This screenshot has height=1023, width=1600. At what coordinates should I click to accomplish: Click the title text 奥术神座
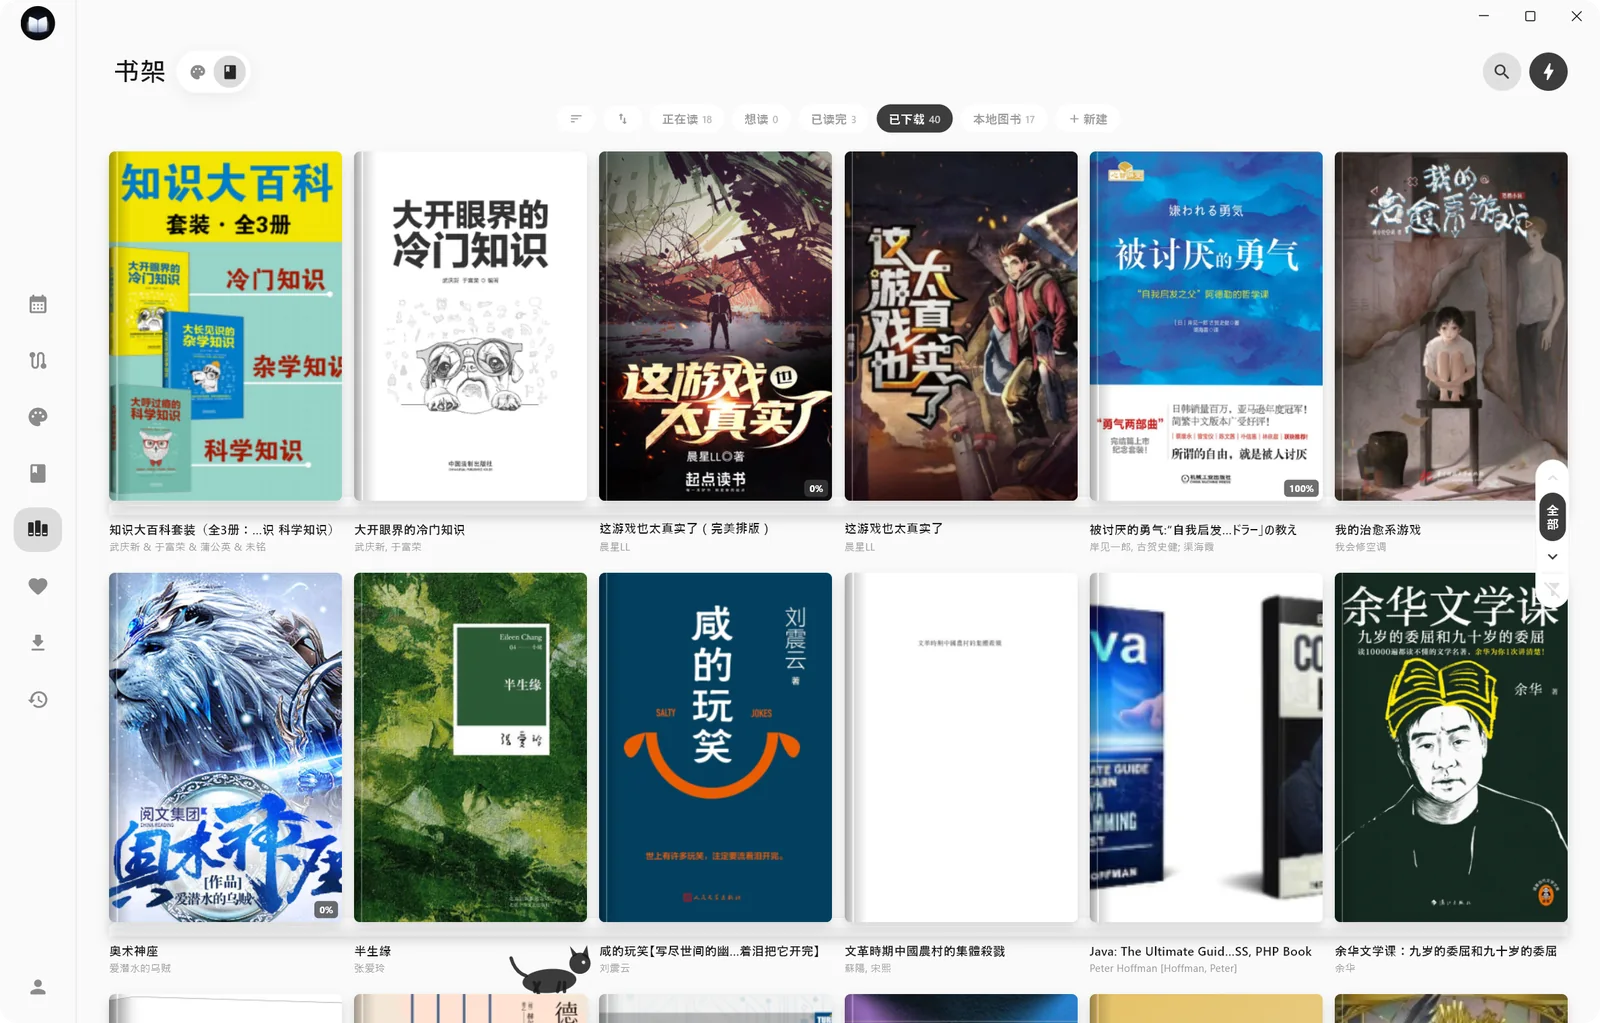[134, 951]
